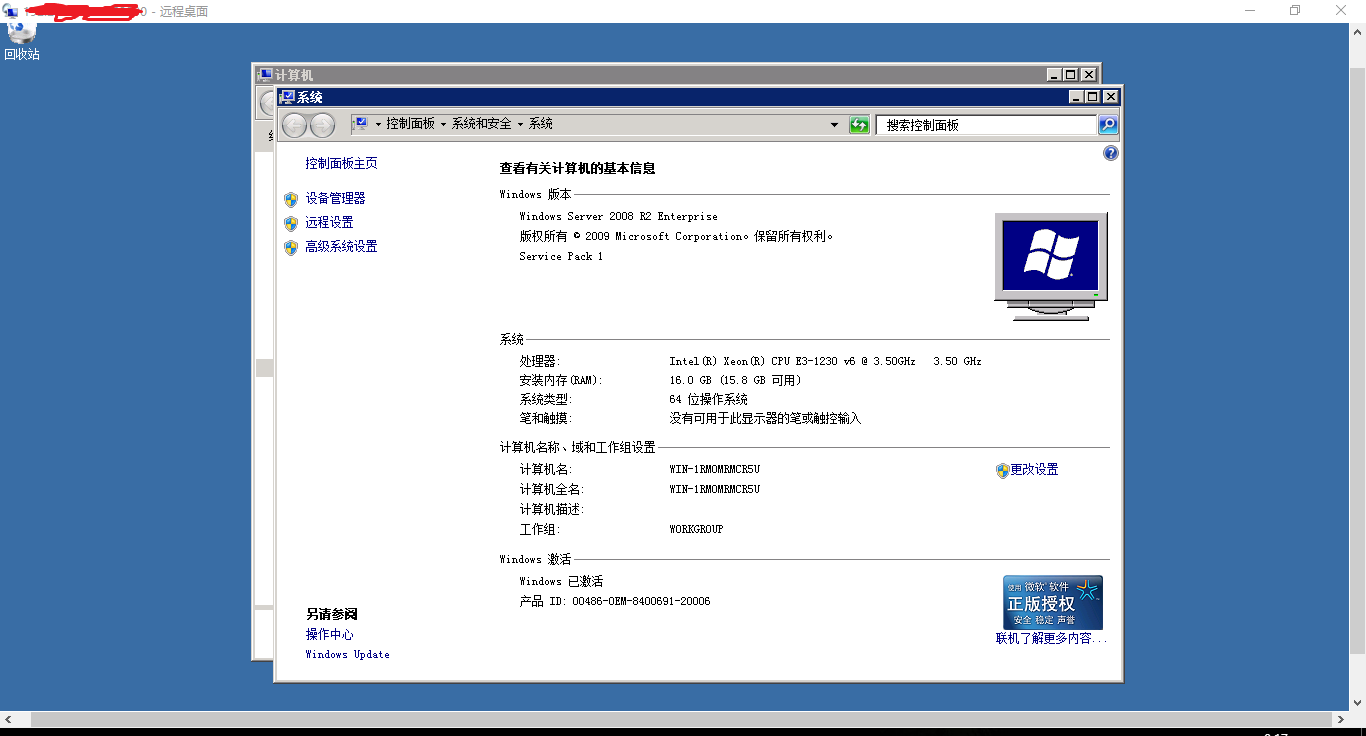Close the 计算机 background window
Viewport: 1366px width, 736px height.
pyautogui.click(x=1089, y=75)
